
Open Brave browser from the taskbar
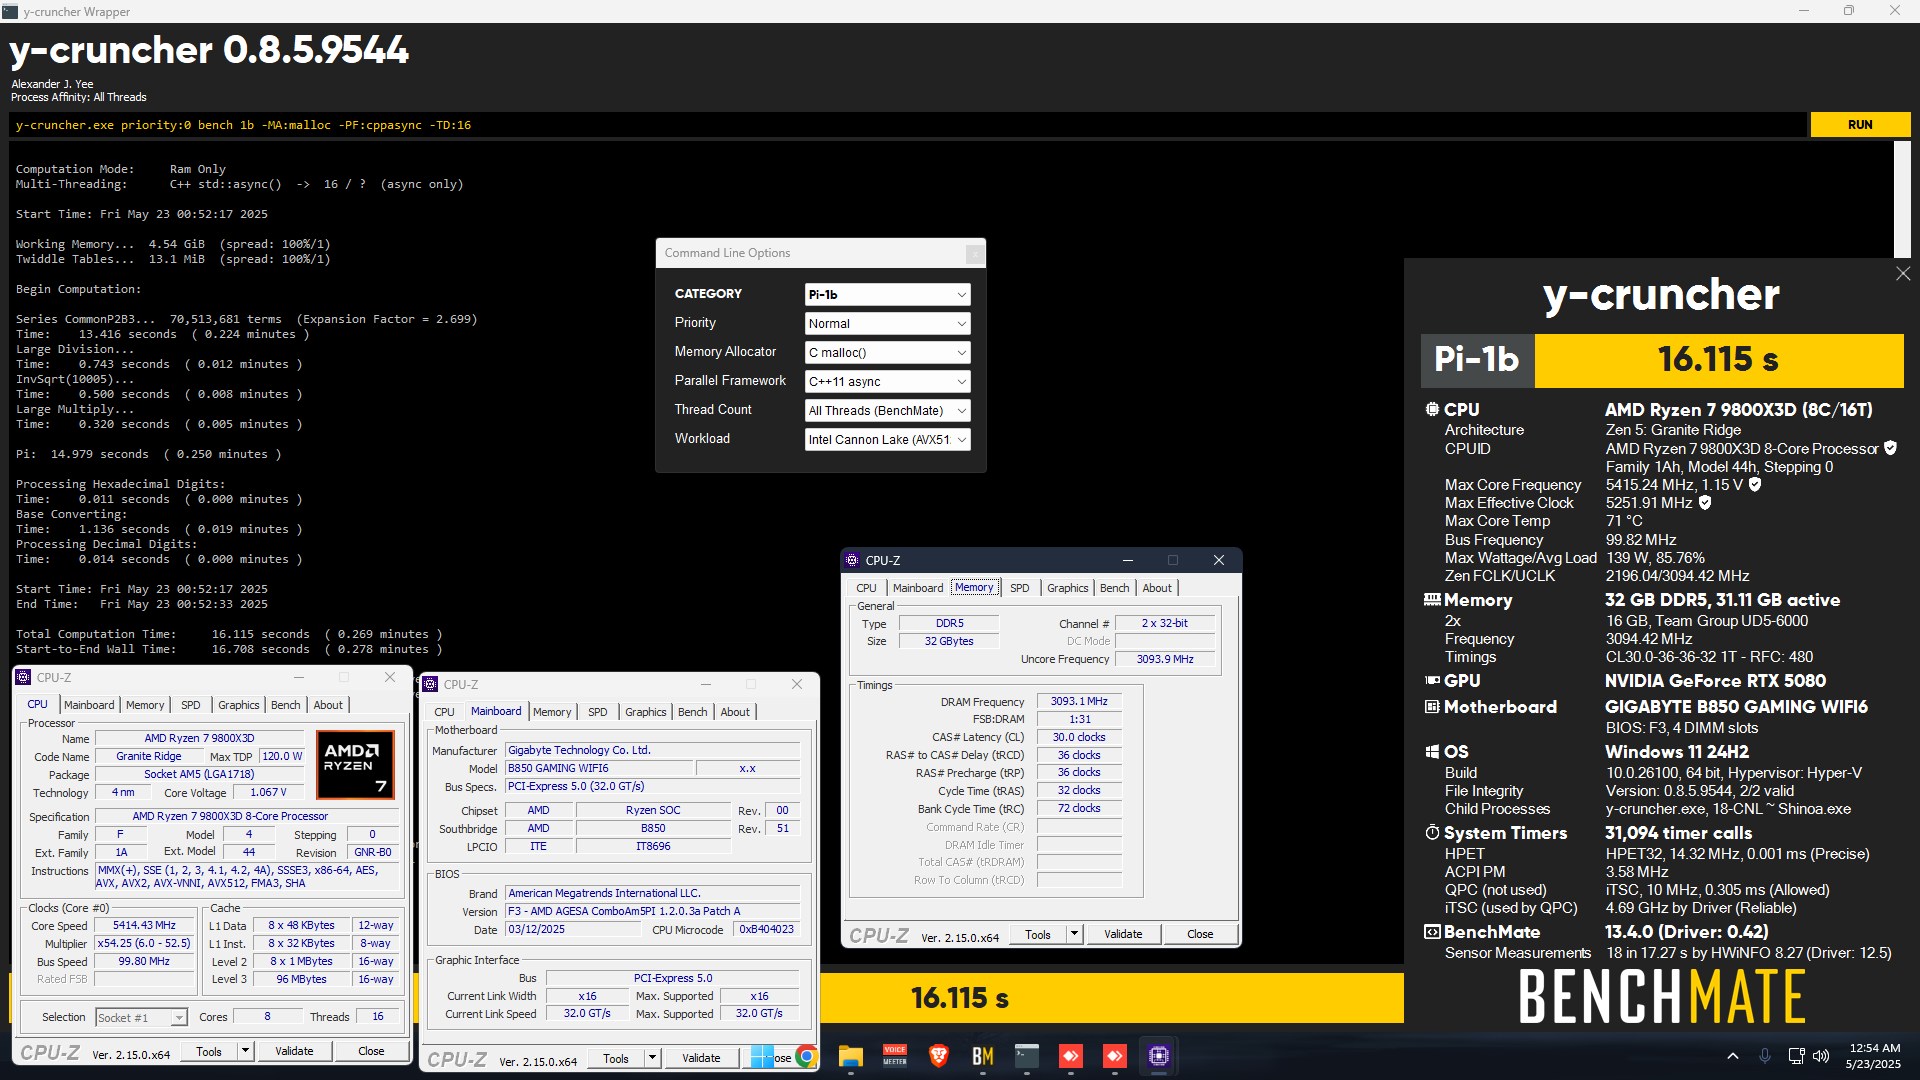tap(939, 1056)
